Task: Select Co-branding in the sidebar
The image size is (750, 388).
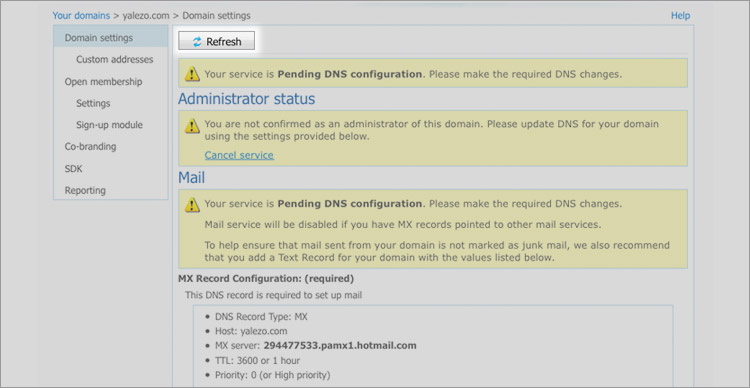Action: pos(90,146)
